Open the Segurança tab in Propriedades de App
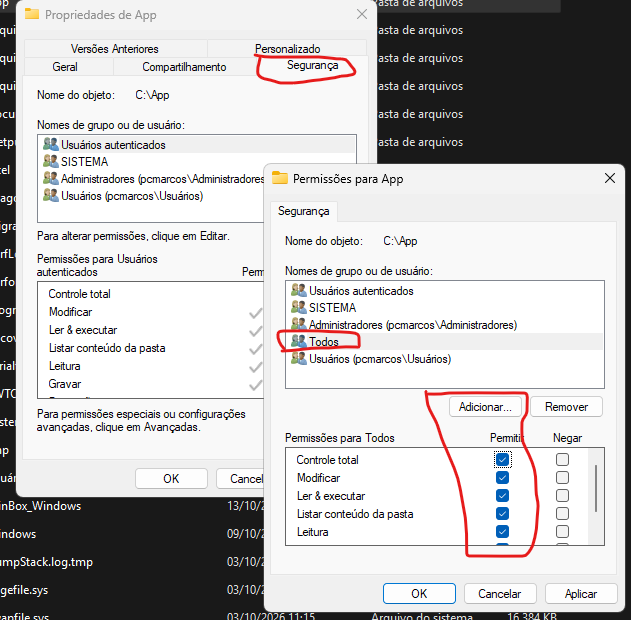The height and width of the screenshot is (620, 631). pyautogui.click(x=312, y=66)
